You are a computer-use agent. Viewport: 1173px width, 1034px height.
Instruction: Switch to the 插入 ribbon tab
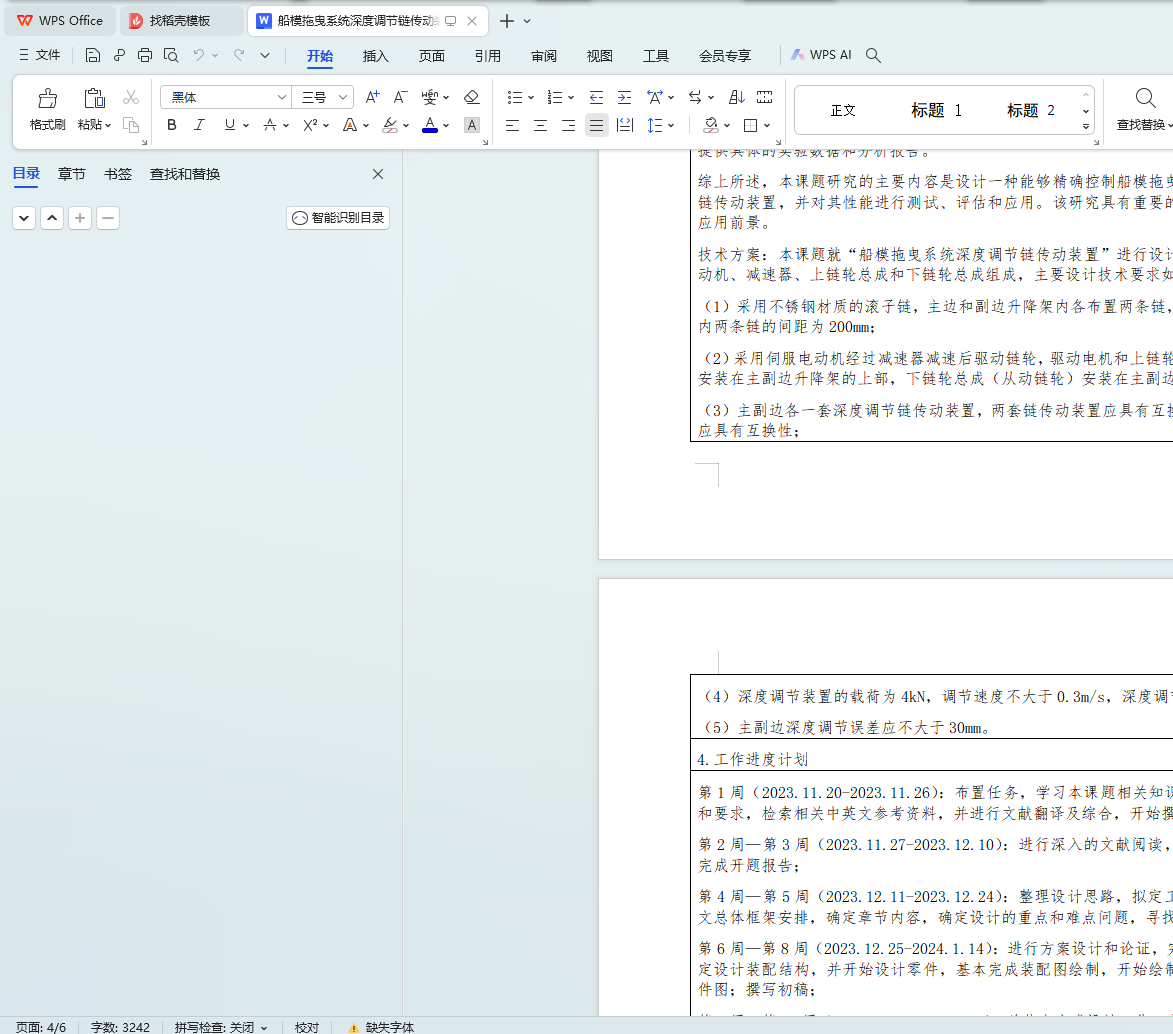[376, 56]
